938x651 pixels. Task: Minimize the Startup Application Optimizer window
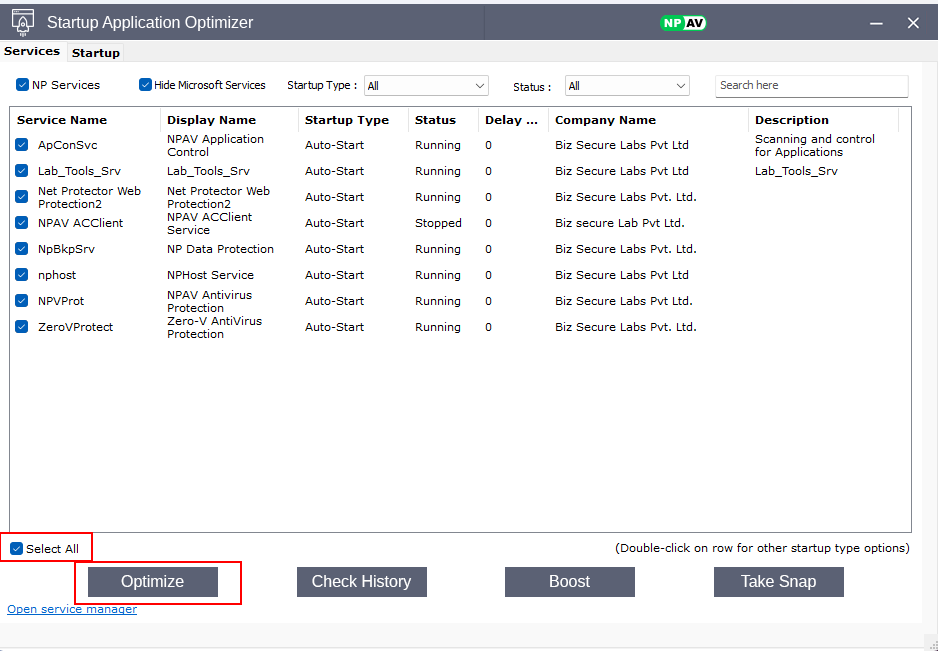tap(875, 22)
